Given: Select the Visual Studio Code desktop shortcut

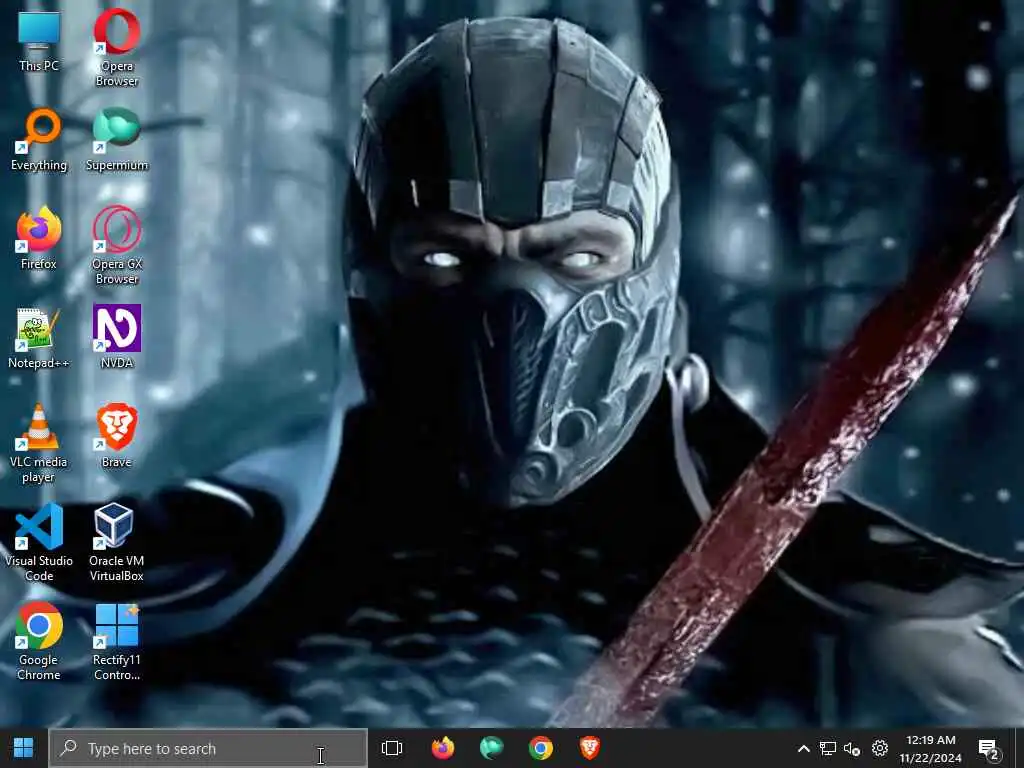Looking at the screenshot, I should point(39,543).
